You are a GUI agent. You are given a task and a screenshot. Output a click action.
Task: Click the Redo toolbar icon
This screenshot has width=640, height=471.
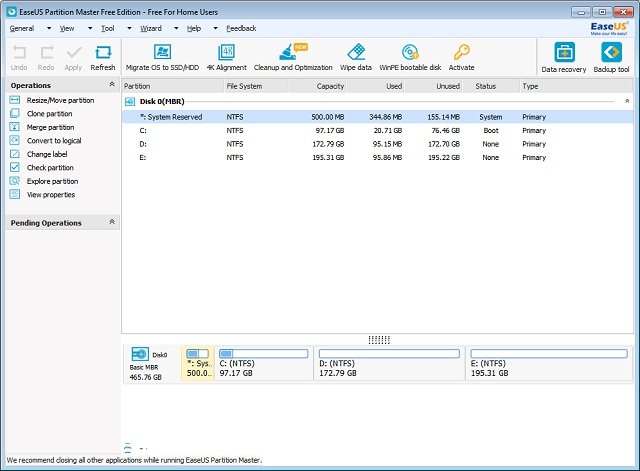point(46,58)
